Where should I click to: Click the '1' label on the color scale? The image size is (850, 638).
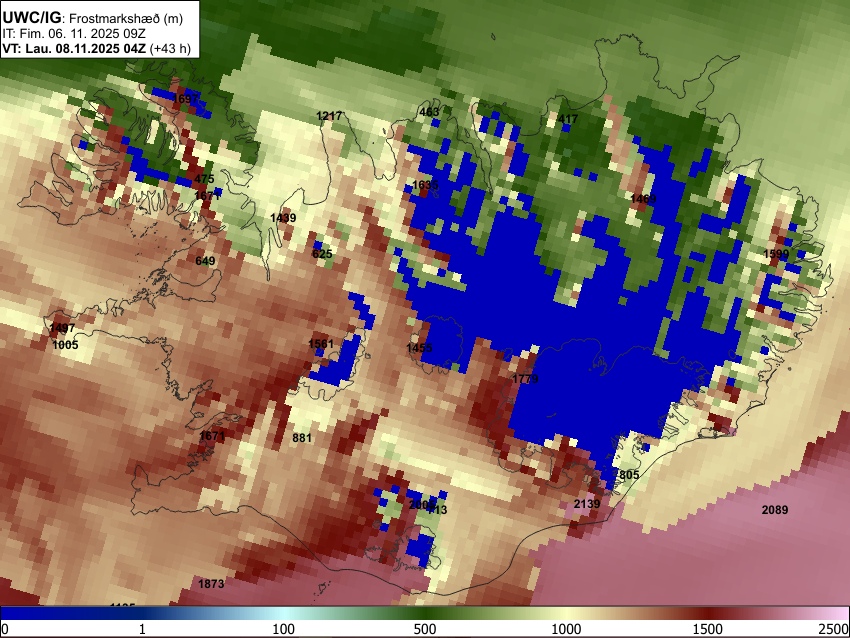coord(142,629)
